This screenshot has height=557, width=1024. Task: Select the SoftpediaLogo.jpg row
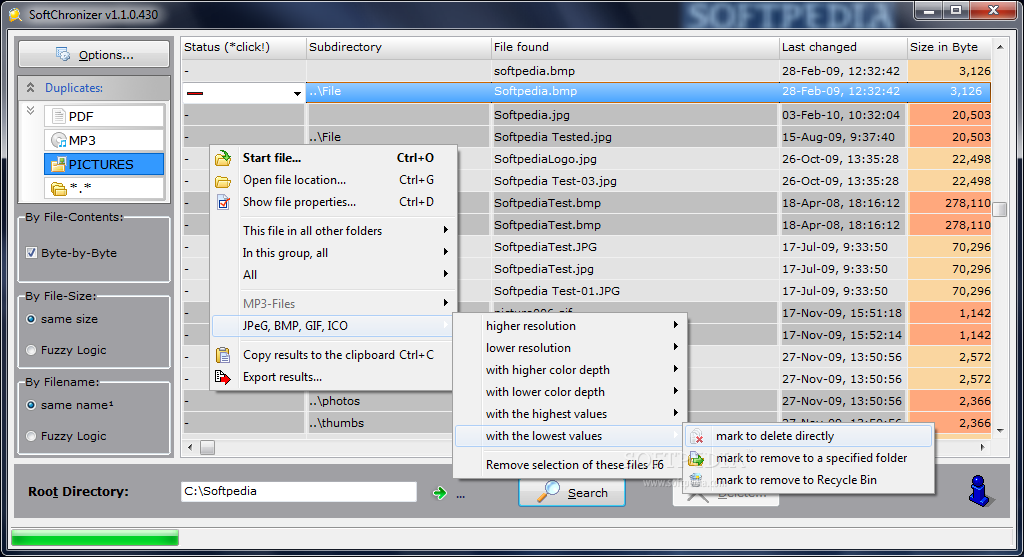[x=586, y=159]
